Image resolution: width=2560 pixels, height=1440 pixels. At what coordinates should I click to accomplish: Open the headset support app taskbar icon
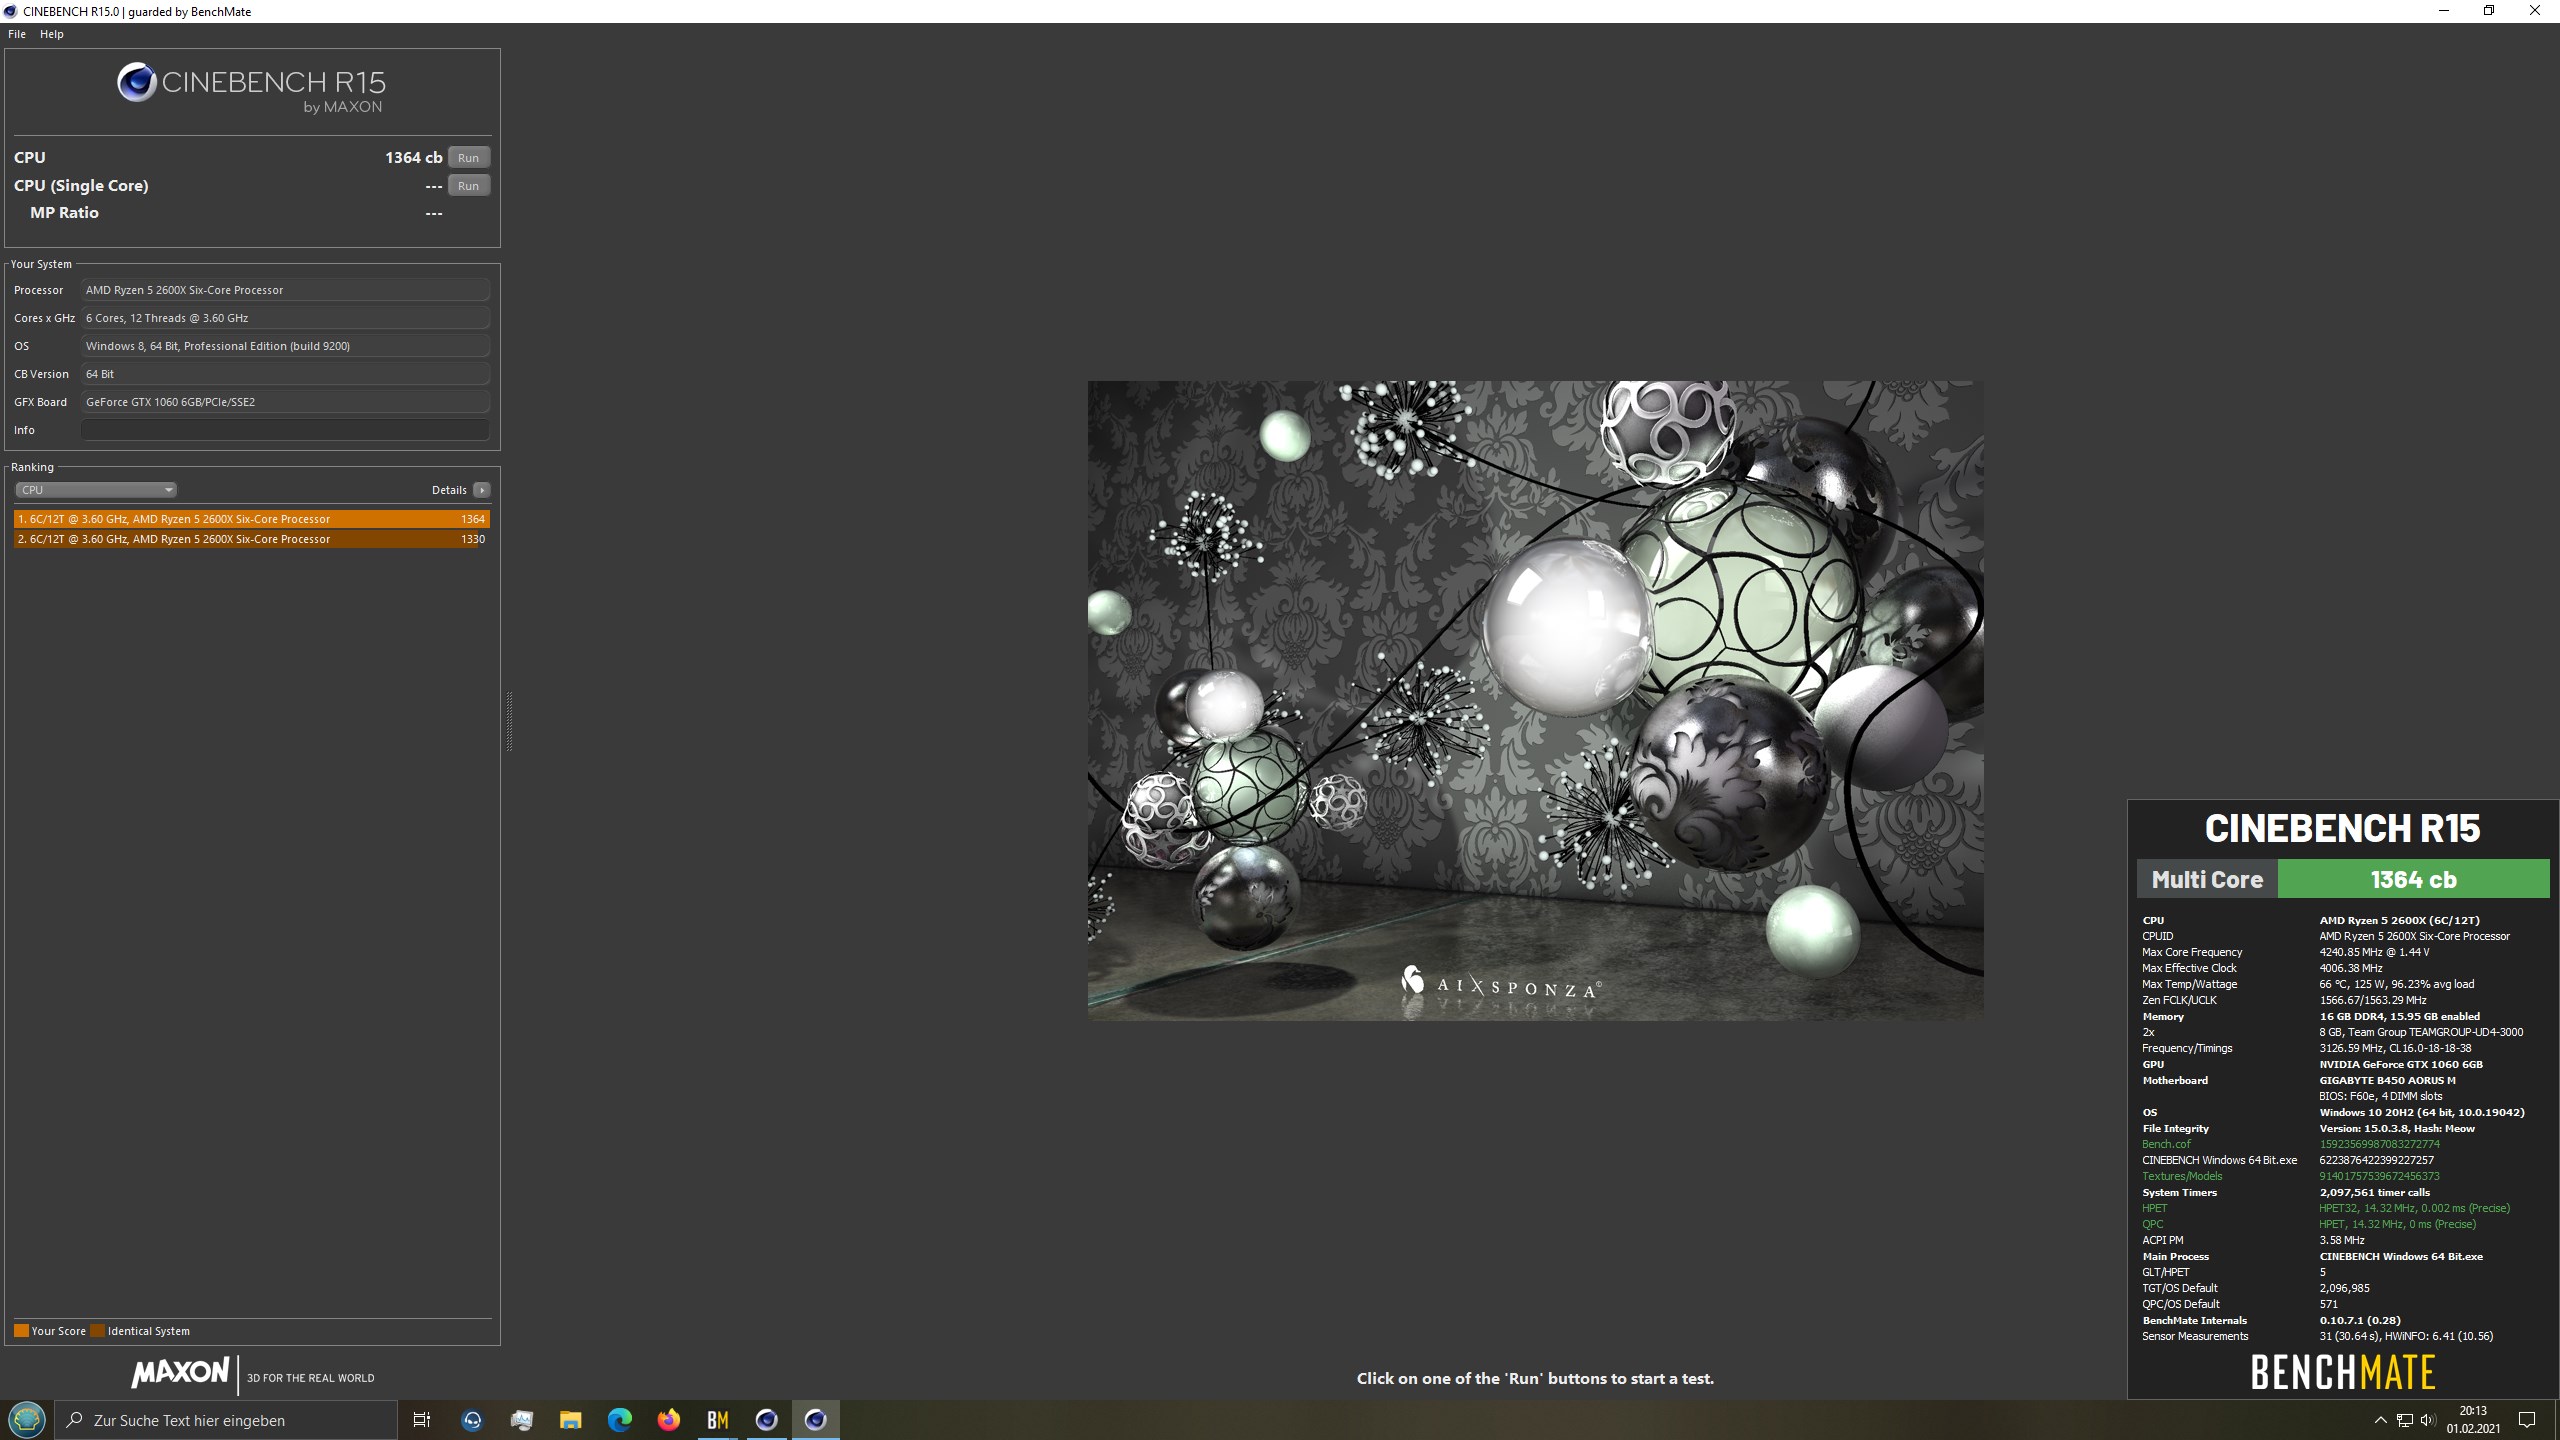(x=472, y=1420)
